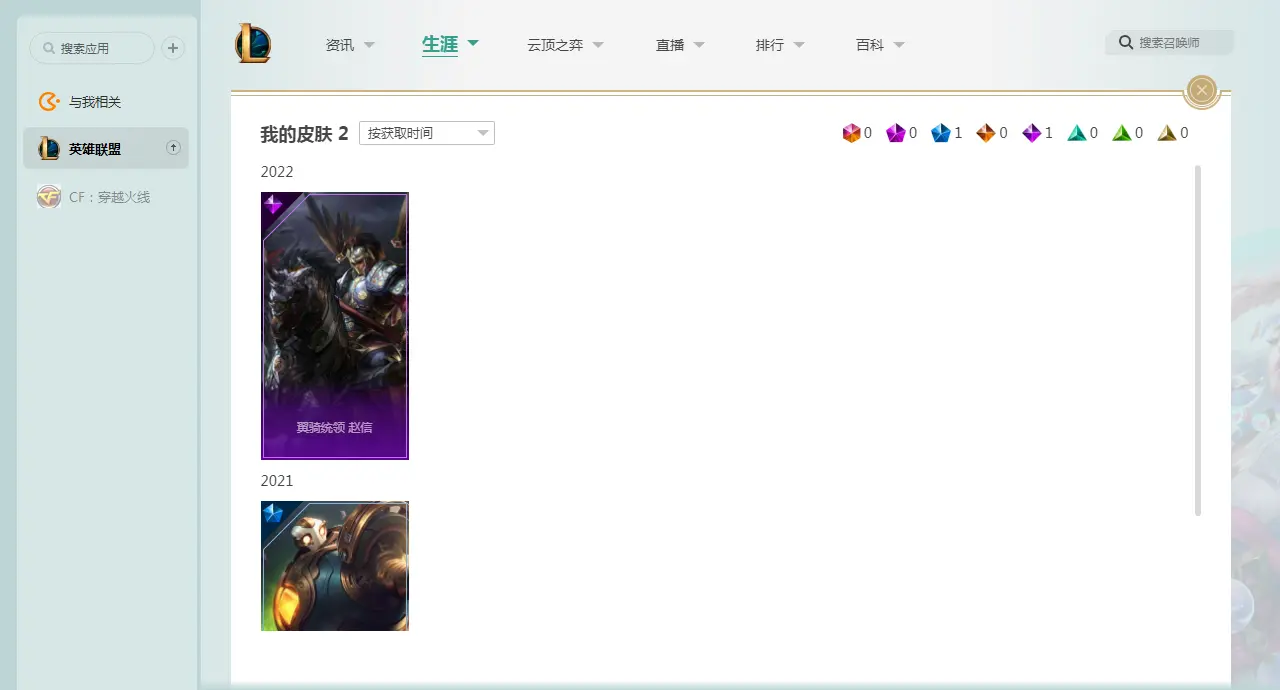The height and width of the screenshot is (690, 1280).
Task: Click the magnifier icon in 搜索应用 box
Action: [49, 48]
